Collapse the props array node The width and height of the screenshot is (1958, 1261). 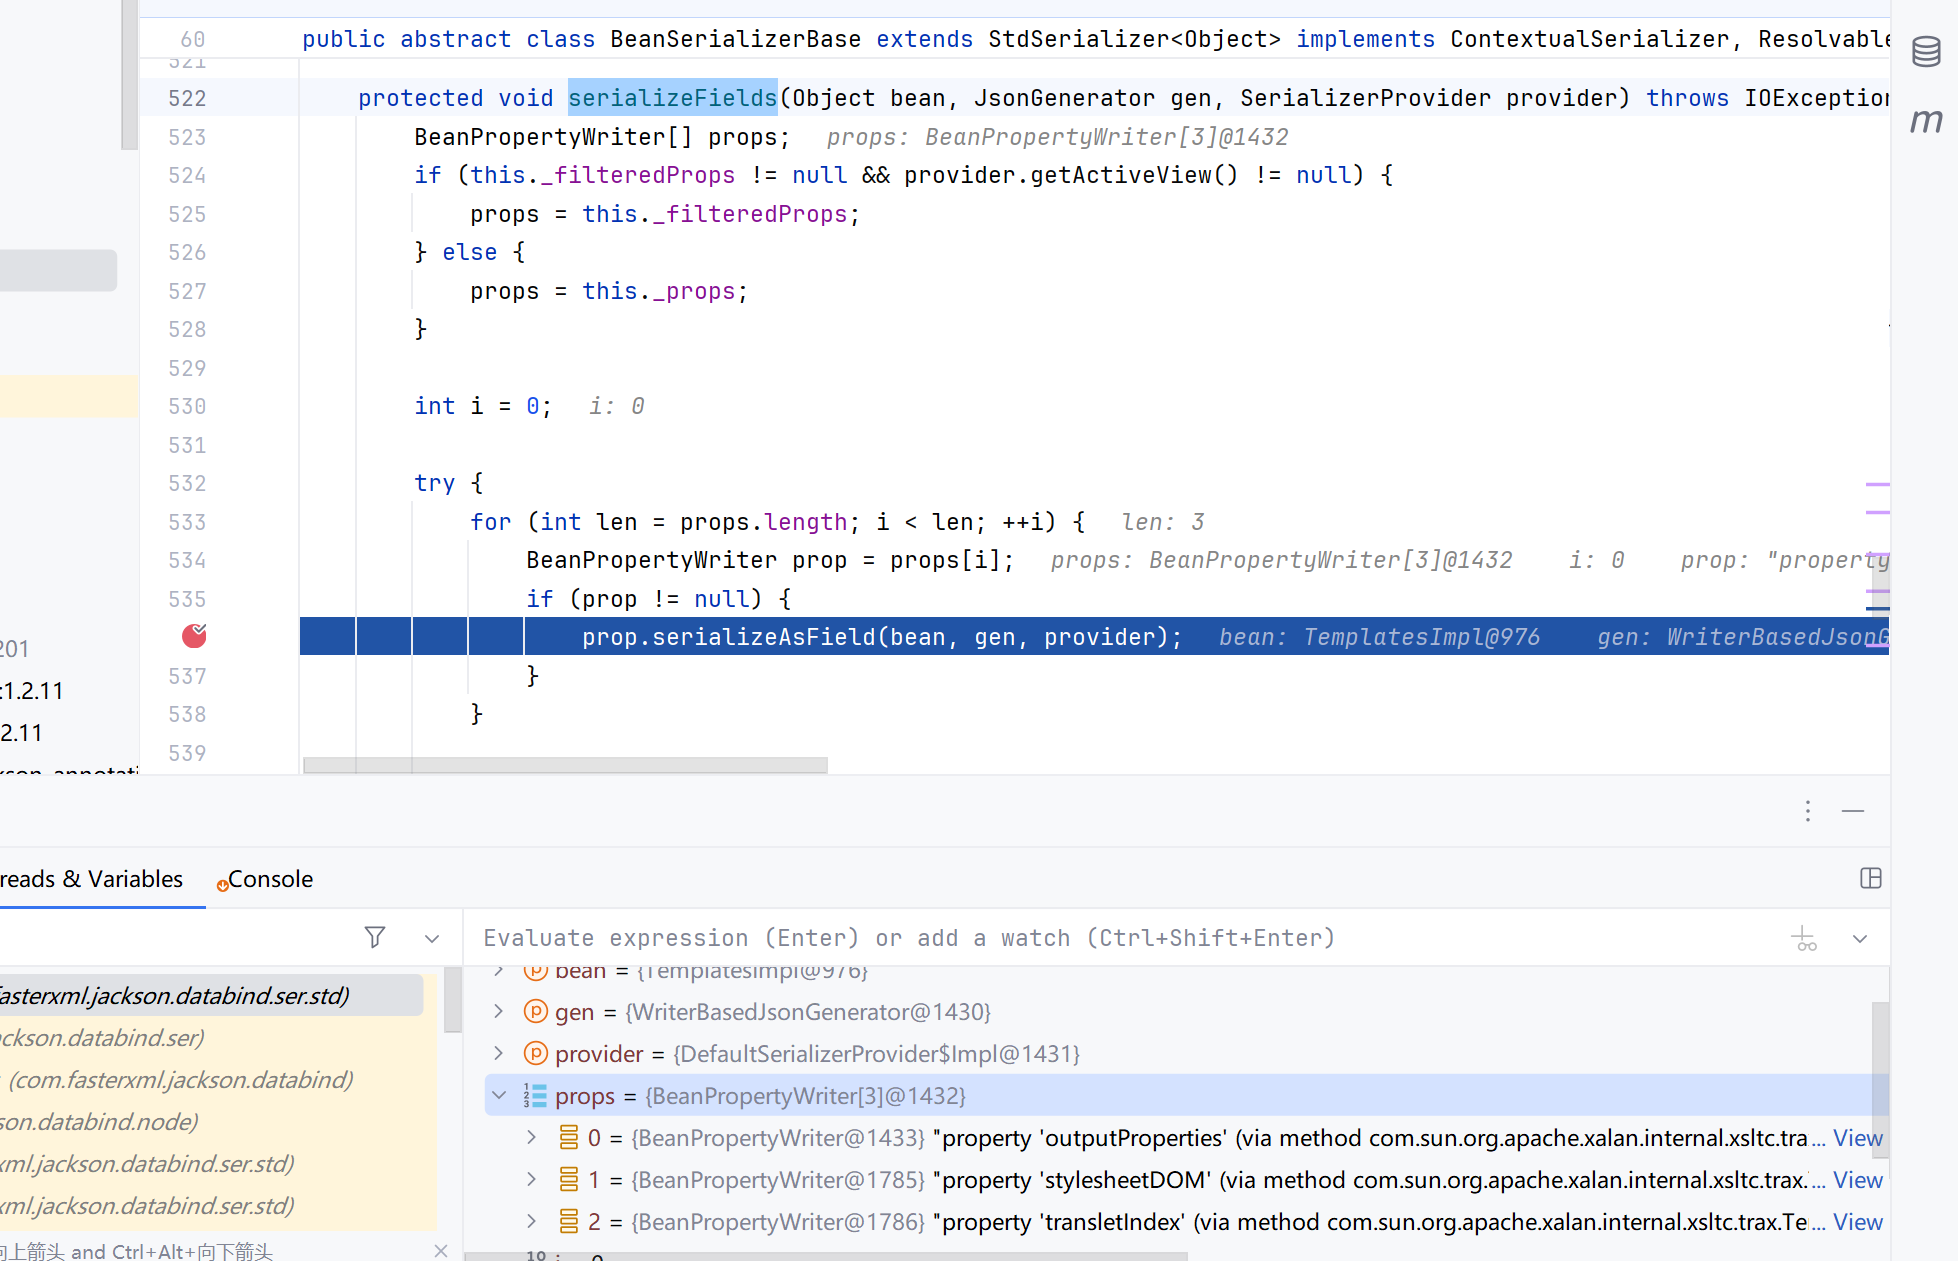pos(498,1095)
